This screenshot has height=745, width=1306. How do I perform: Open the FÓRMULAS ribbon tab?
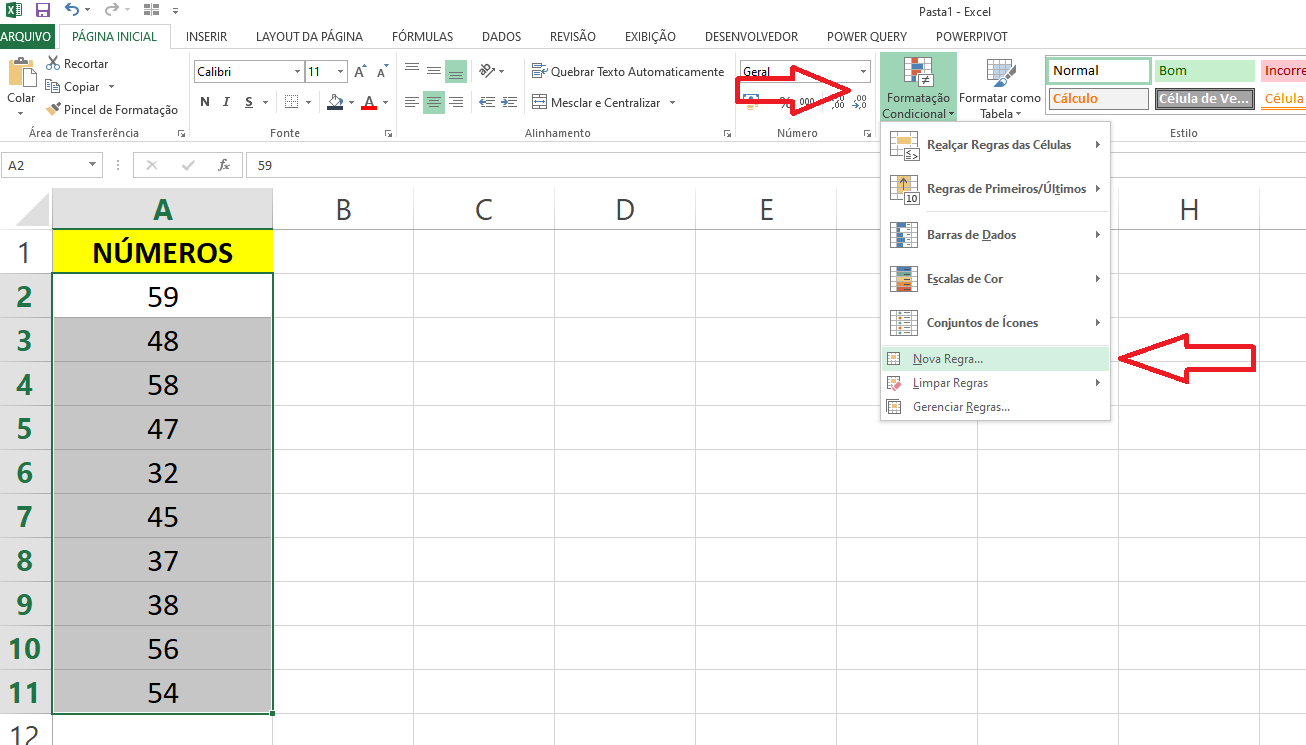[422, 36]
